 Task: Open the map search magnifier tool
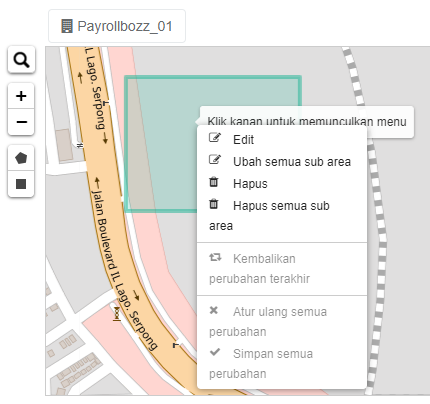tap(21, 60)
